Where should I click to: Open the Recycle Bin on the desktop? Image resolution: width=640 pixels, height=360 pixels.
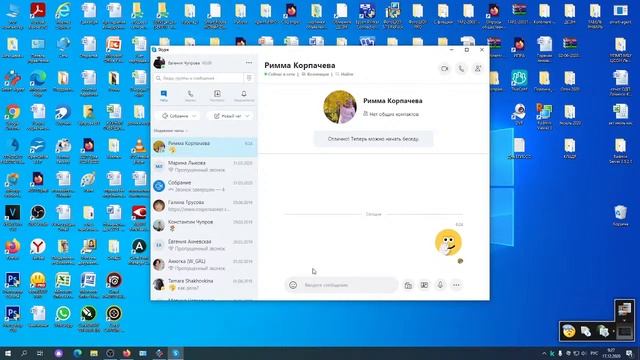click(620, 216)
